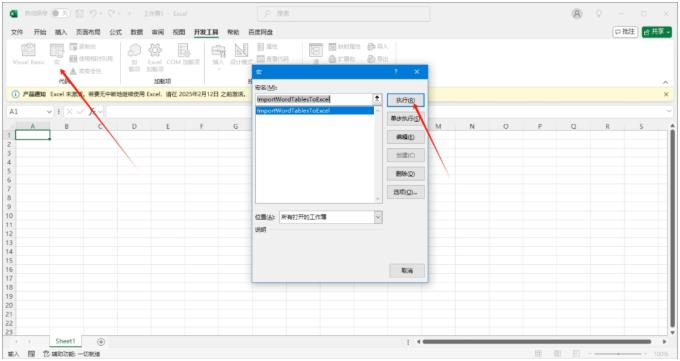Click the column D header
Viewport: 680px width, 361px height.
click(x=134, y=126)
